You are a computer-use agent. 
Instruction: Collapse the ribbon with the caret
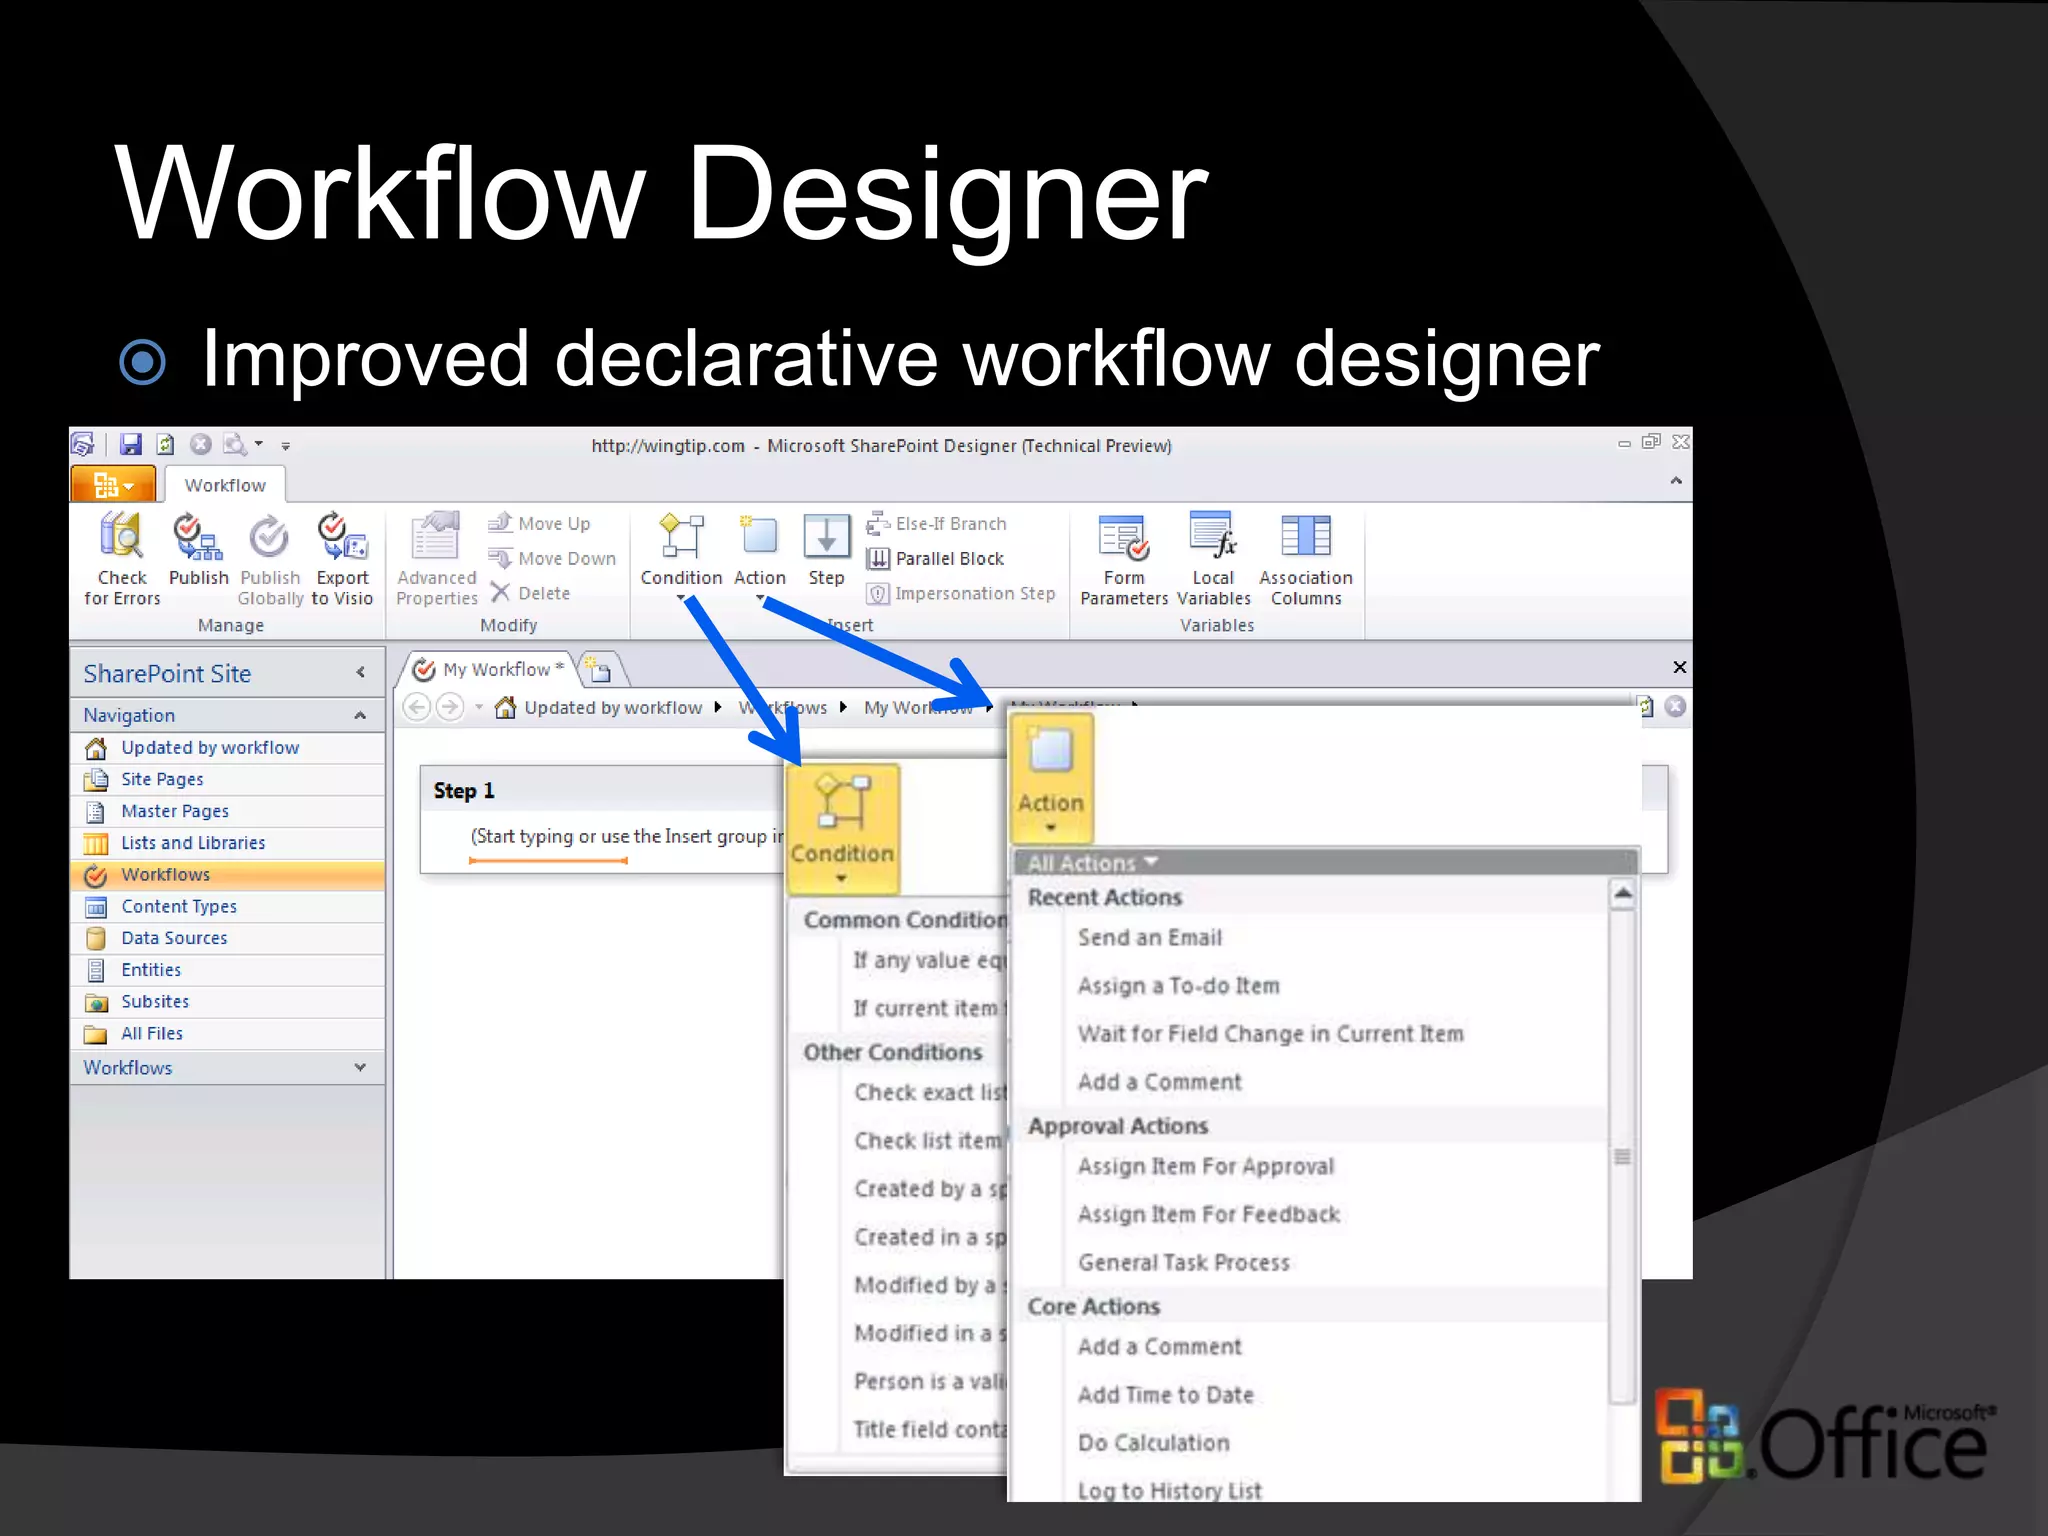1676,481
